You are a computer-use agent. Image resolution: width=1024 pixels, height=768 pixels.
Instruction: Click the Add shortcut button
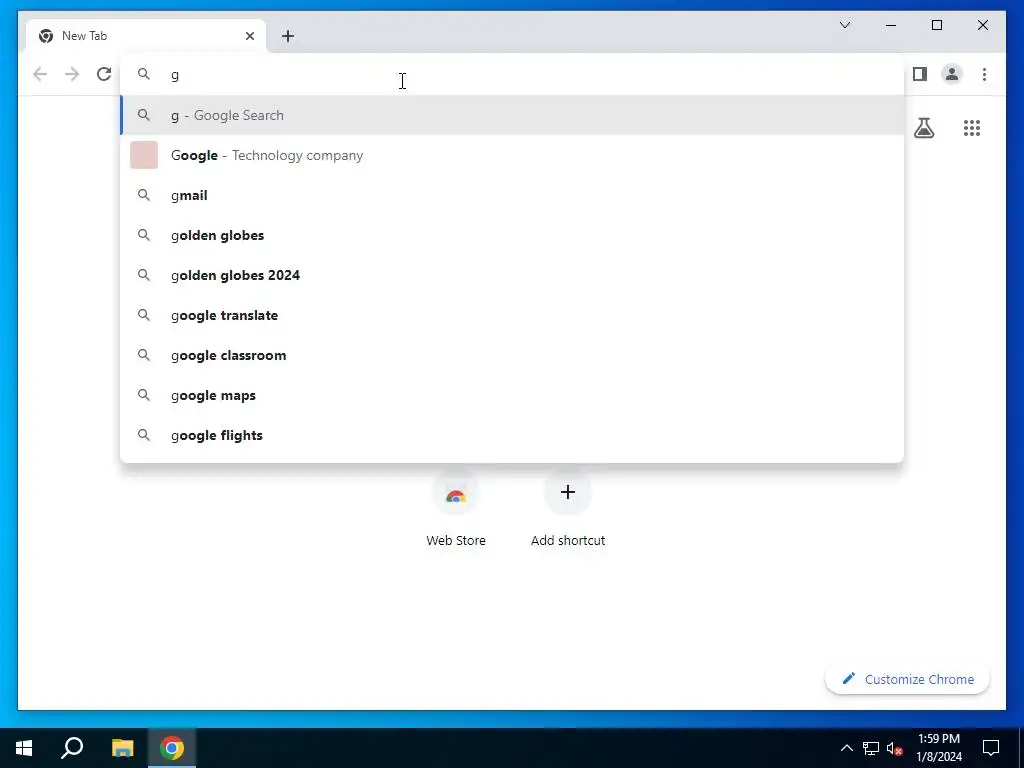coord(568,509)
